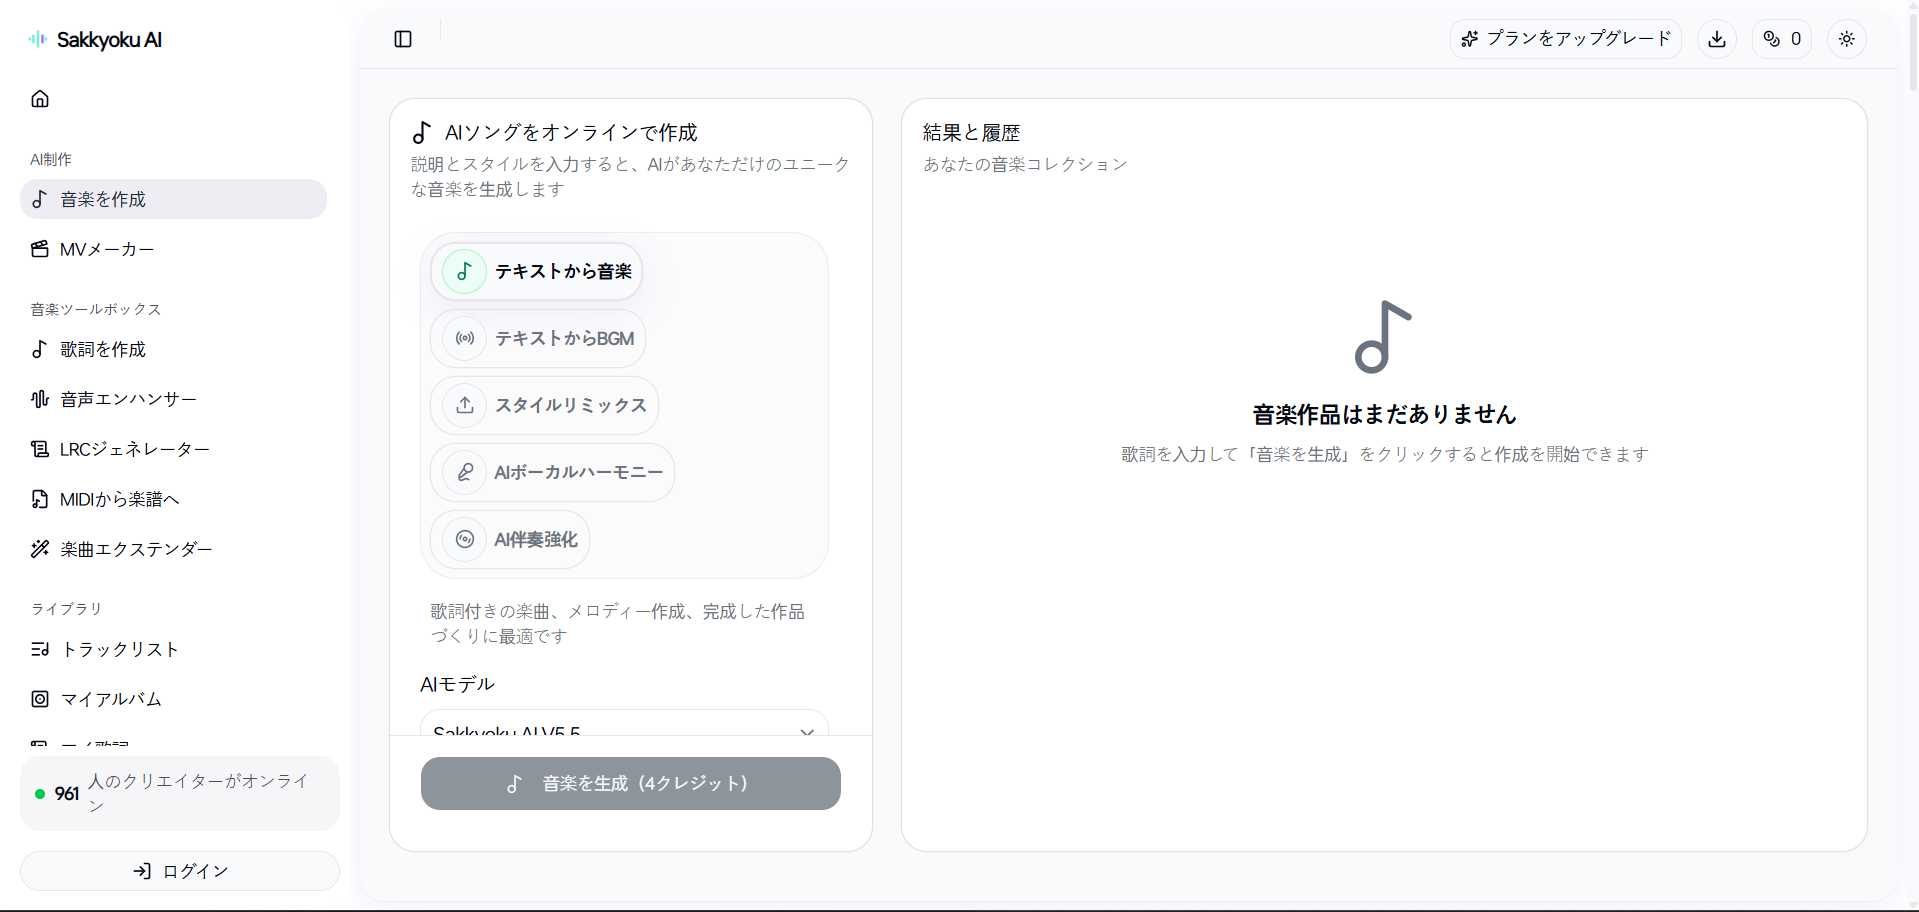1919x912 pixels.
Task: Click the Sakkyoku AI logo
Action: 95,40
